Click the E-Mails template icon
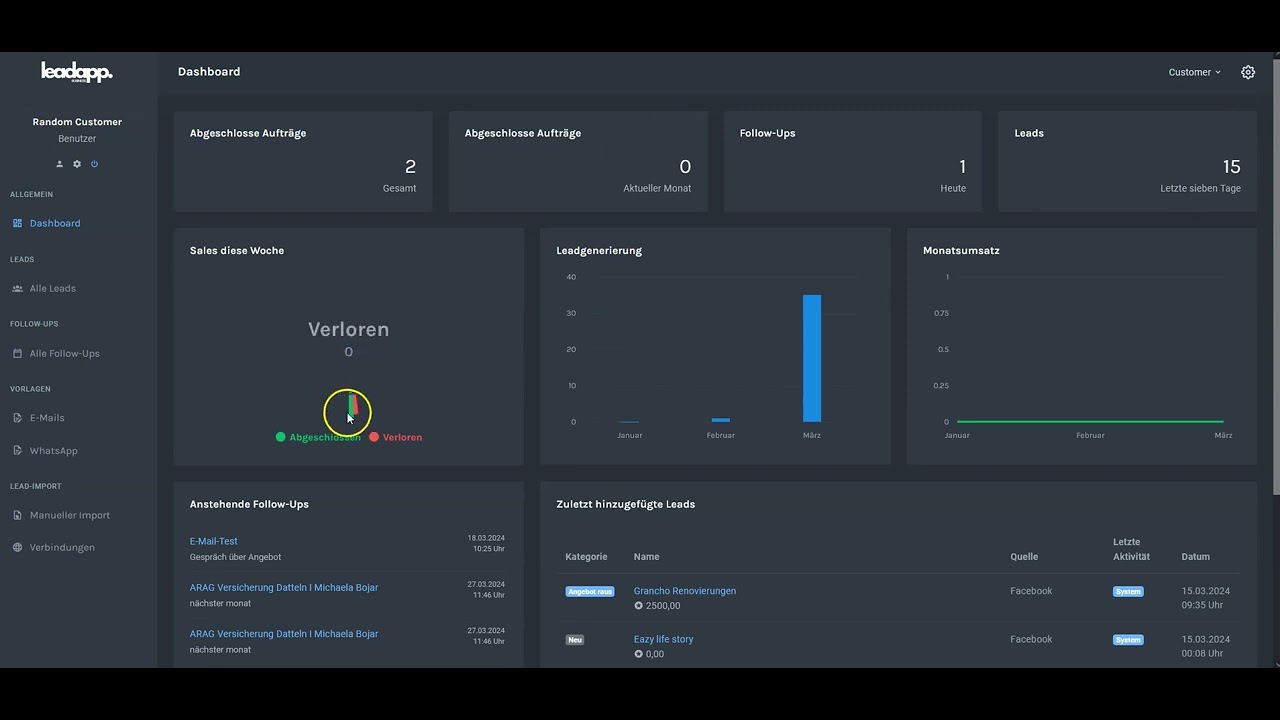The width and height of the screenshot is (1280, 720). pyautogui.click(x=17, y=418)
